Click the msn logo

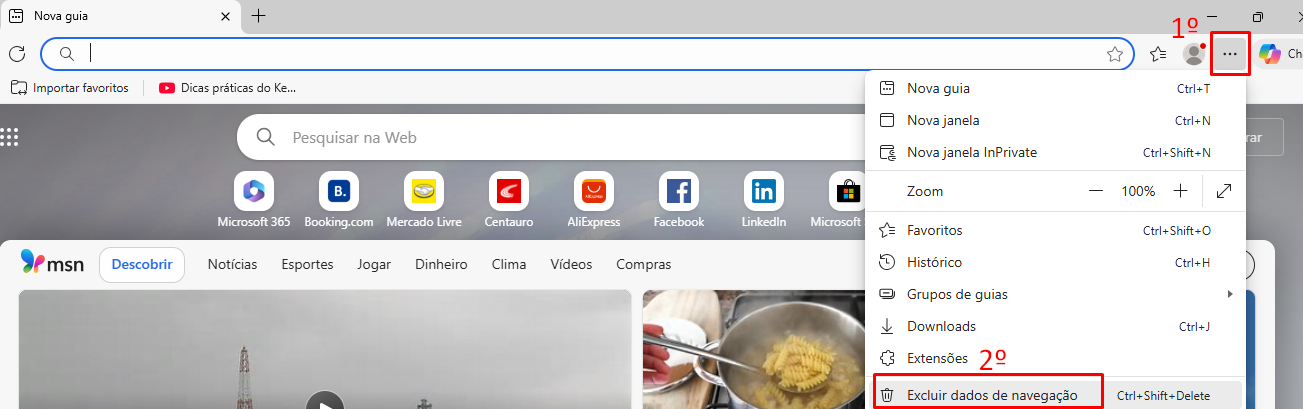click(52, 264)
